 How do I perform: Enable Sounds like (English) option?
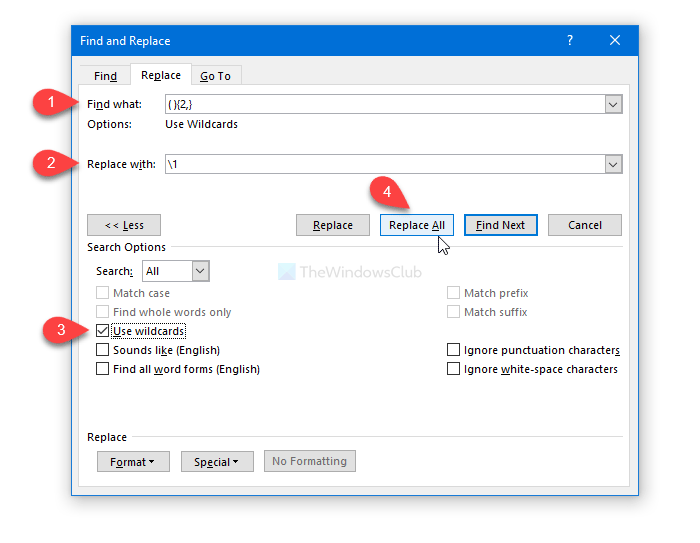point(102,350)
